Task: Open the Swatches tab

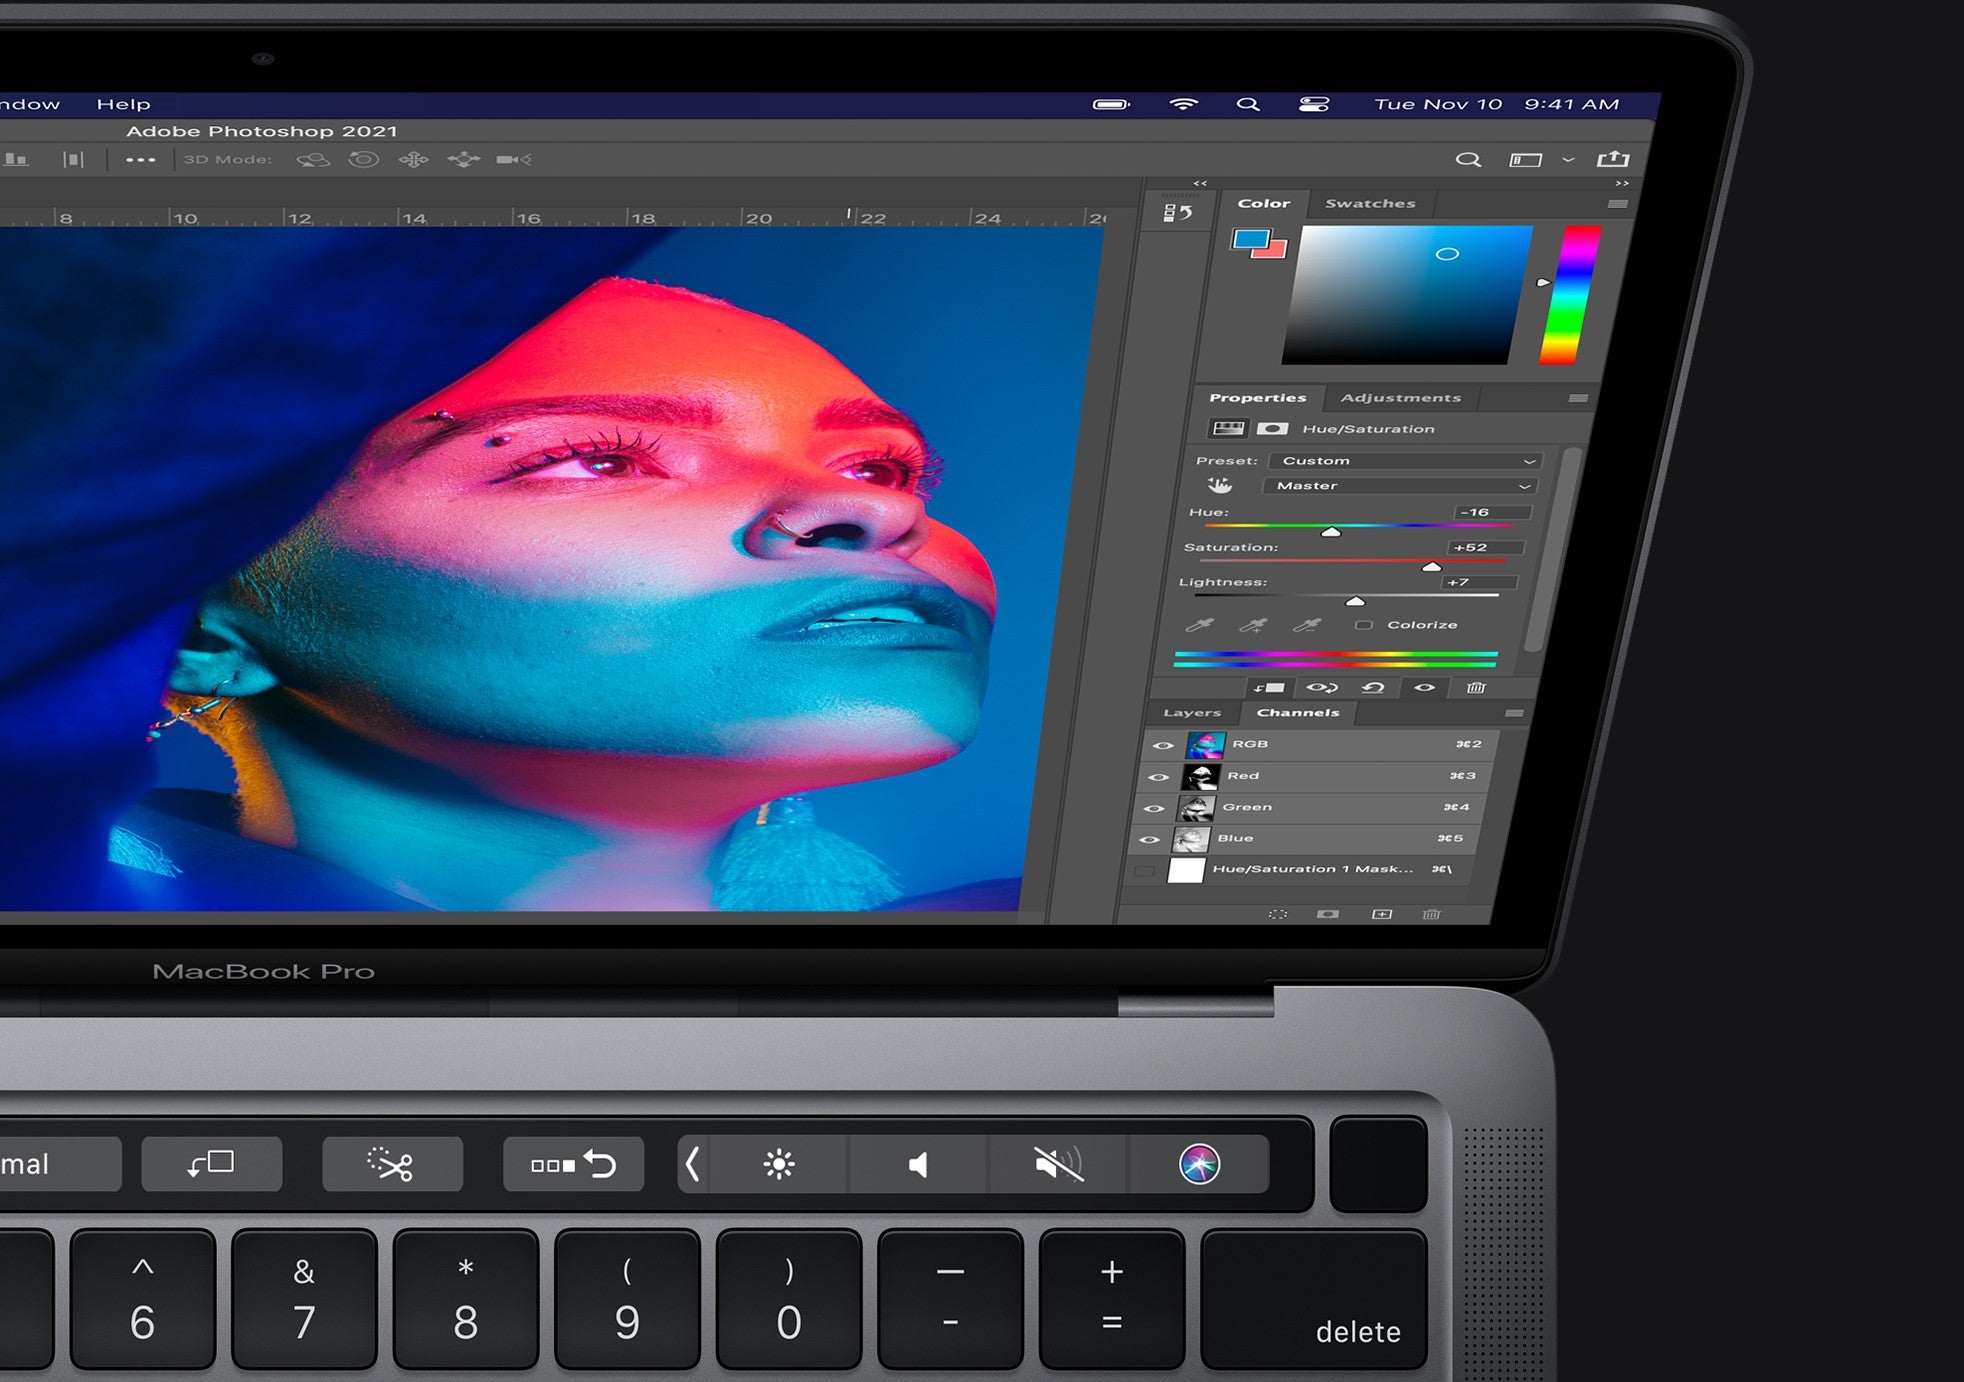Action: [1370, 203]
